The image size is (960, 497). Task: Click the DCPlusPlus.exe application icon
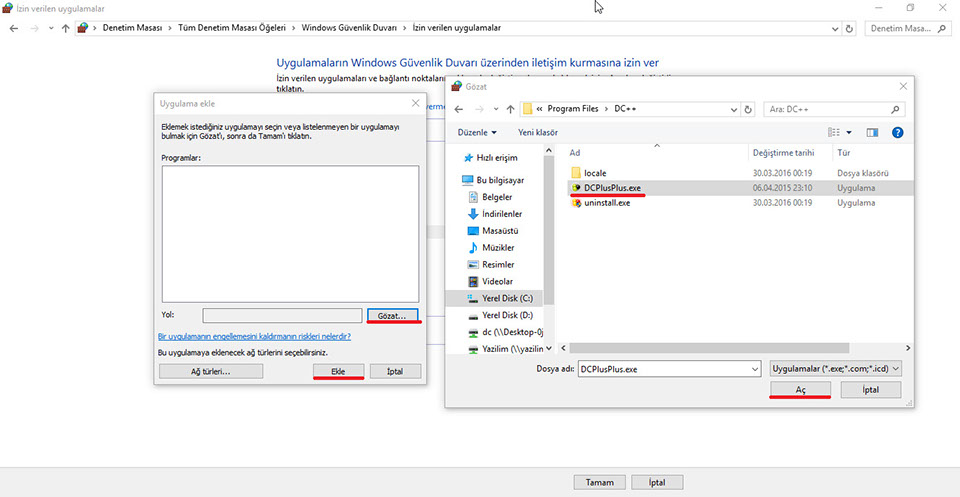point(576,188)
